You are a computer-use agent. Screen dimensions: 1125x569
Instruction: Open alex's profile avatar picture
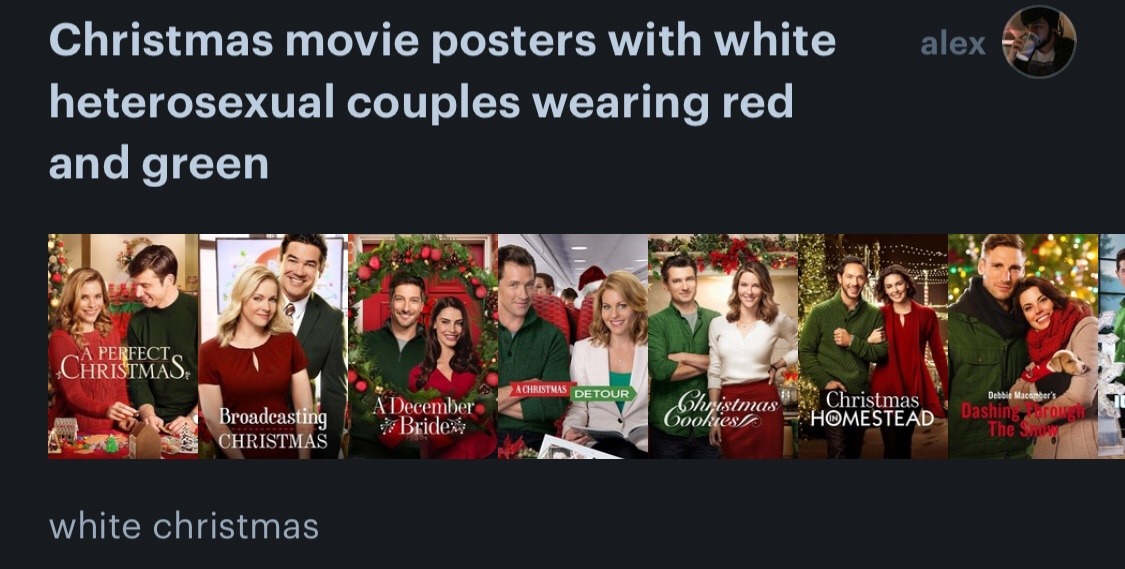[x=1038, y=42]
